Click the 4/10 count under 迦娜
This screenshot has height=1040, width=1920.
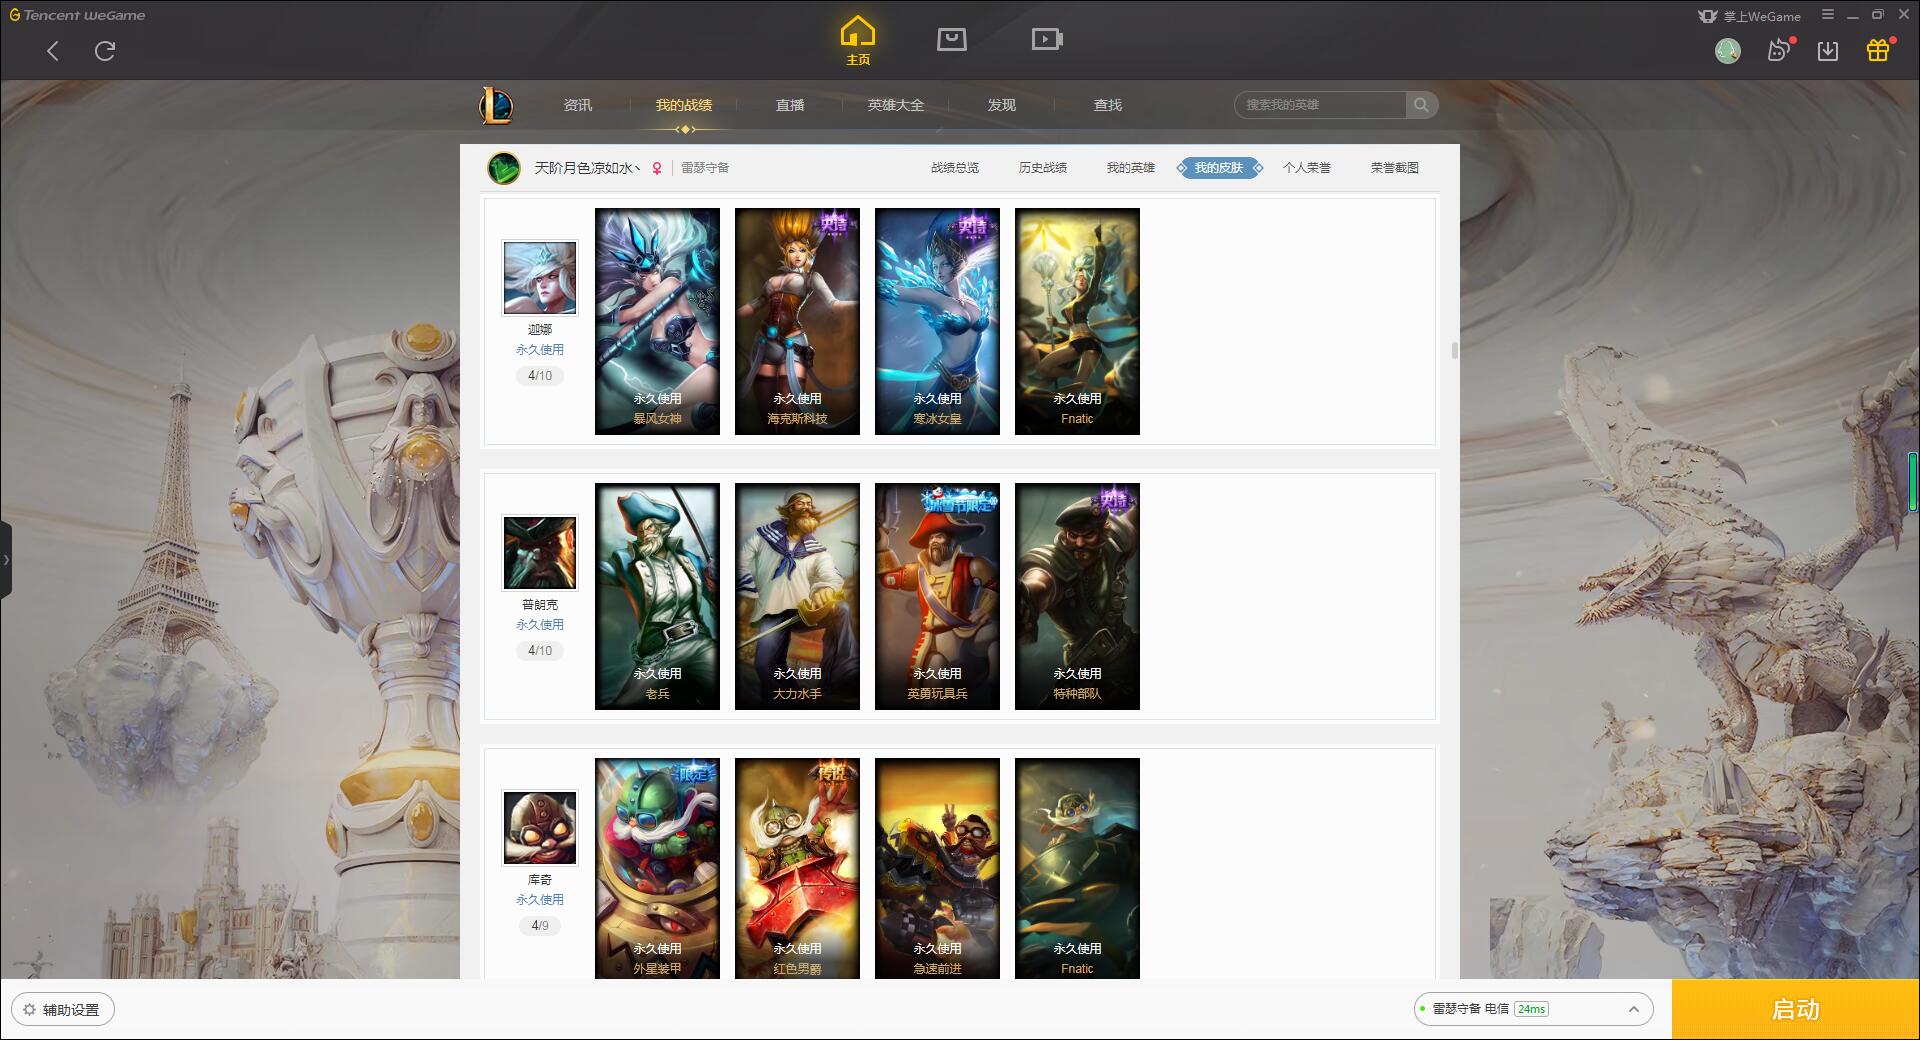pyautogui.click(x=540, y=376)
